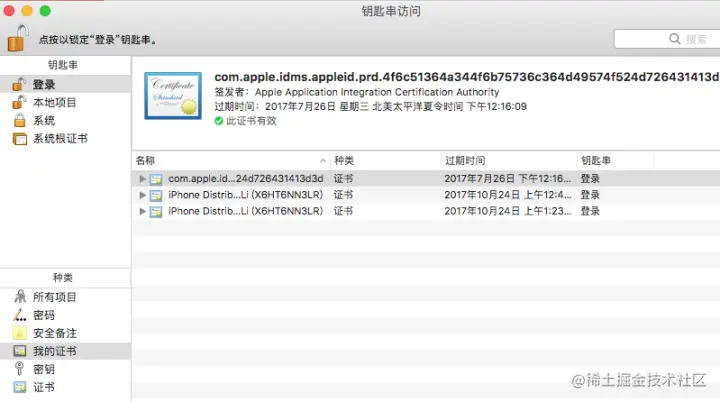Click the certificate title com.apple.idms.appleid.prd
The width and height of the screenshot is (720, 402).
click(x=467, y=77)
